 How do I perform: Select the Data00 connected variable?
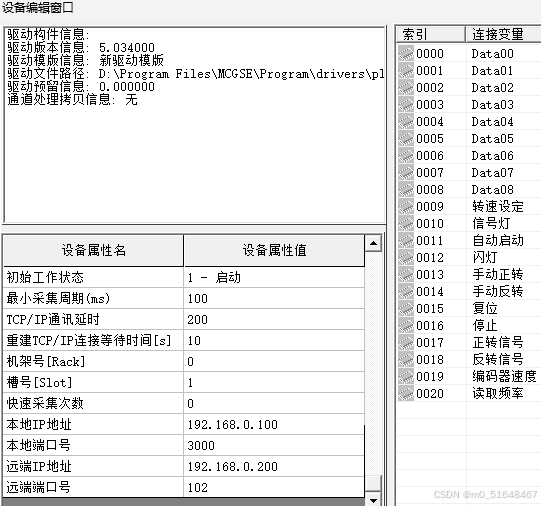point(492,54)
